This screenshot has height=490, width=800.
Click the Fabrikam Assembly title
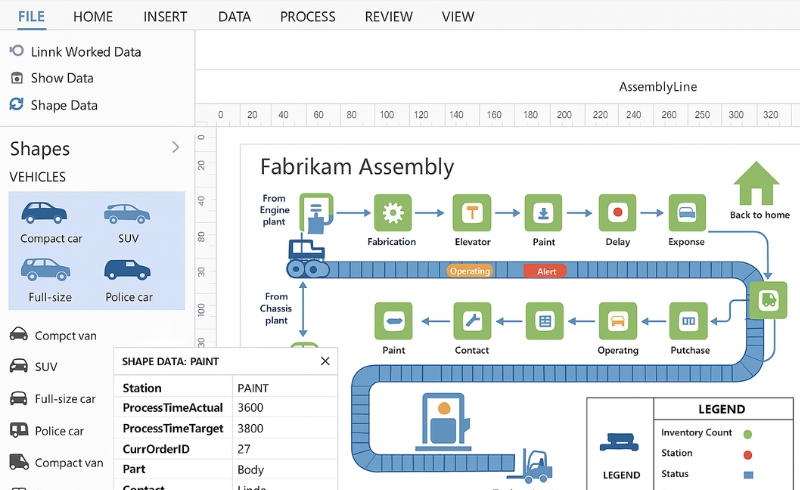[x=357, y=167]
